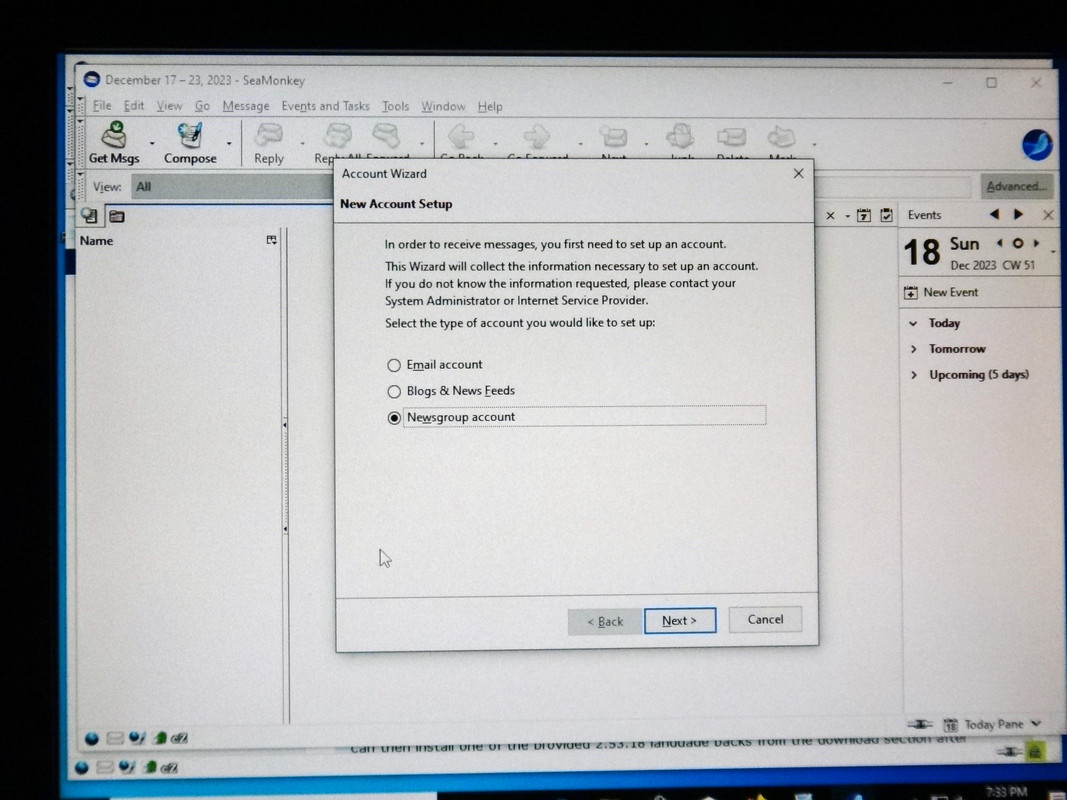Screen dimensions: 1067x800
Task: Click the SeaMonkey throbber logo icon
Action: pyautogui.click(x=1037, y=144)
